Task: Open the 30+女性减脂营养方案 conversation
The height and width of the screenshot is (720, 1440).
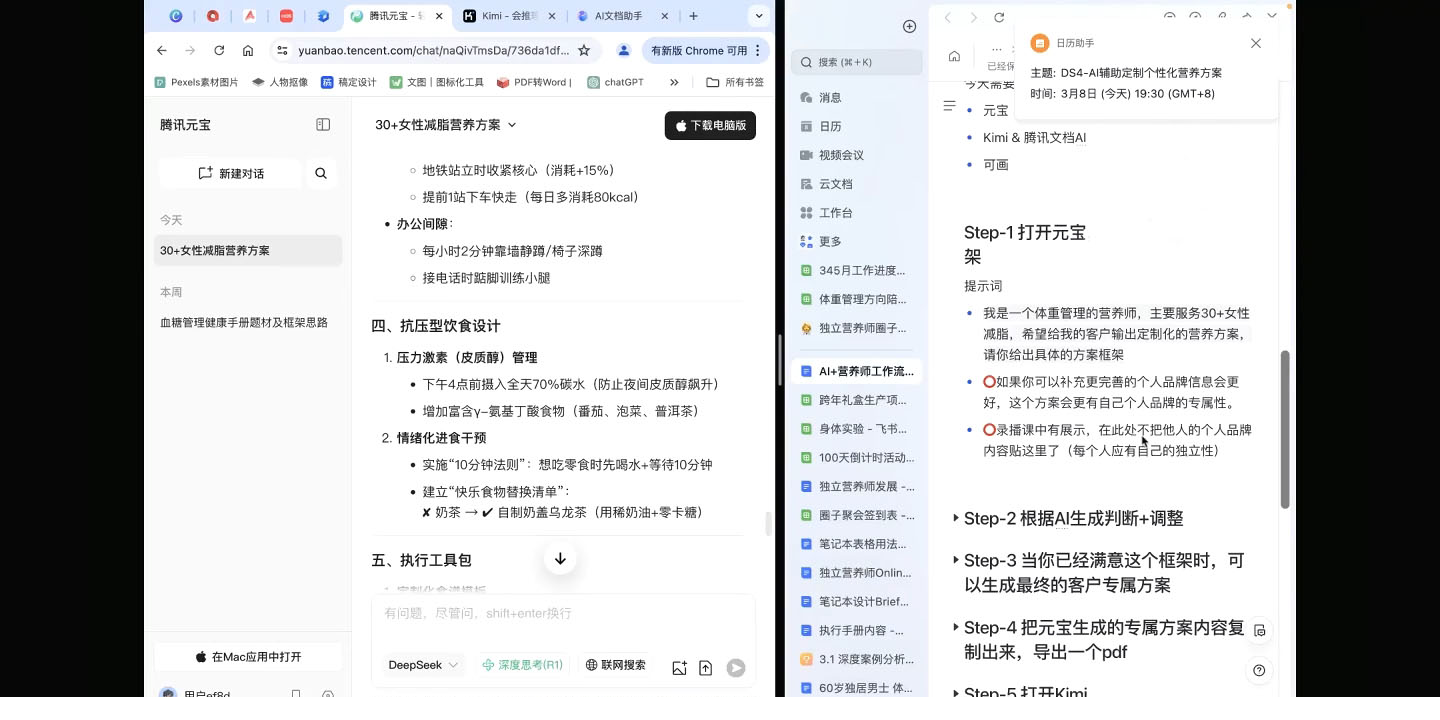Action: click(x=248, y=251)
